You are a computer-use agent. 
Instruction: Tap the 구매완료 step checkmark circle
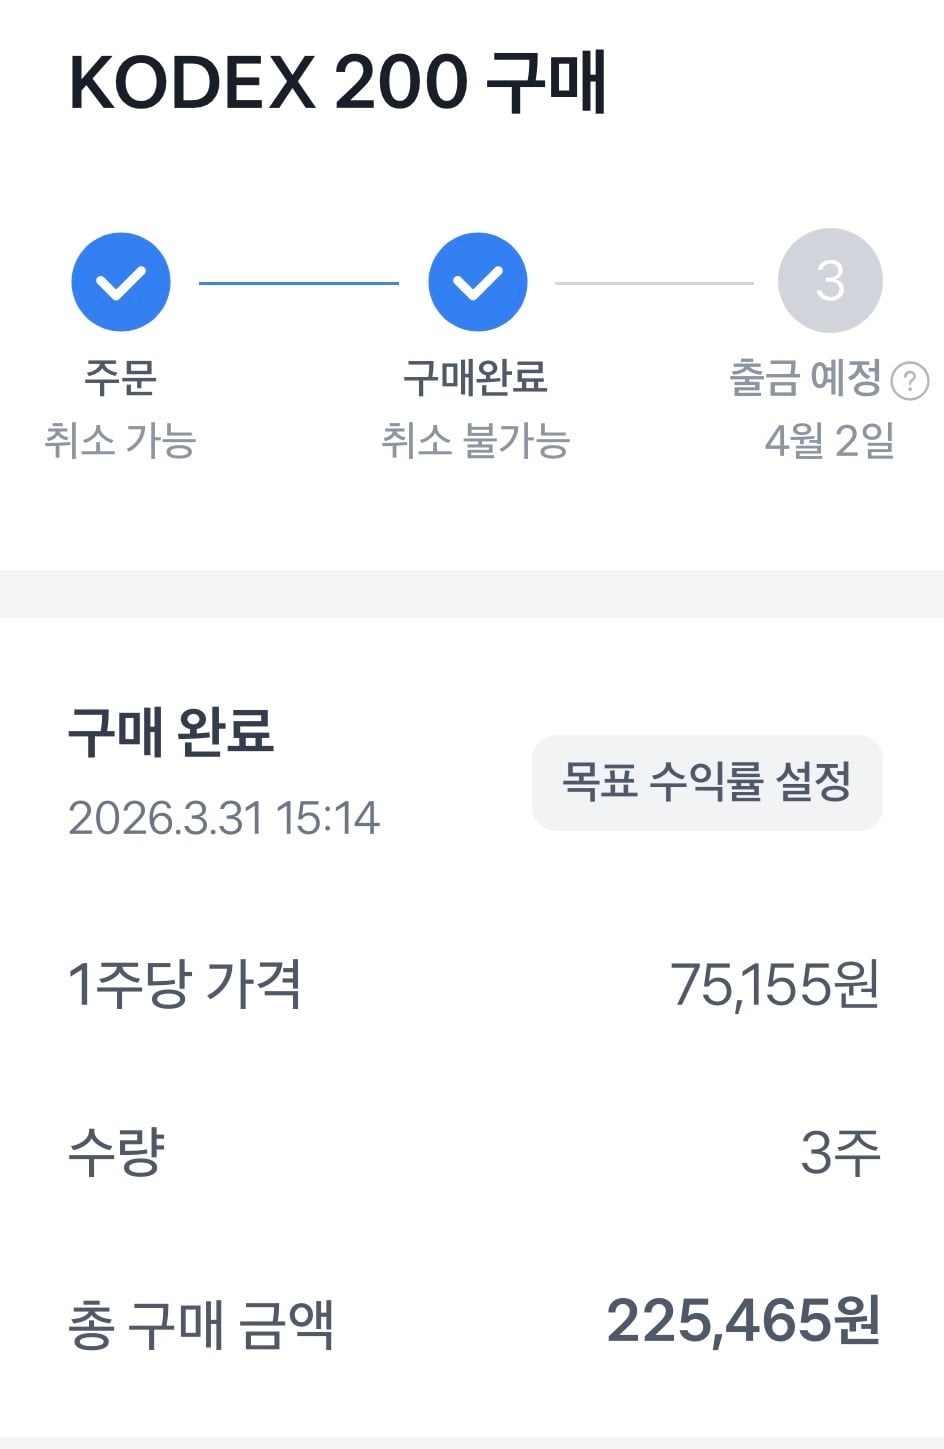(x=478, y=282)
